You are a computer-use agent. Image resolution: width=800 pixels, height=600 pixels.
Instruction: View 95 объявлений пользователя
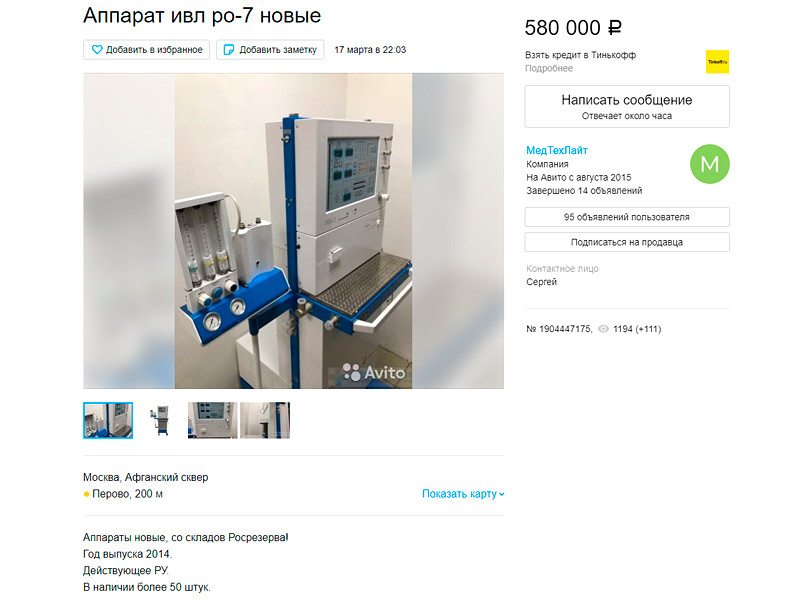[x=627, y=217]
